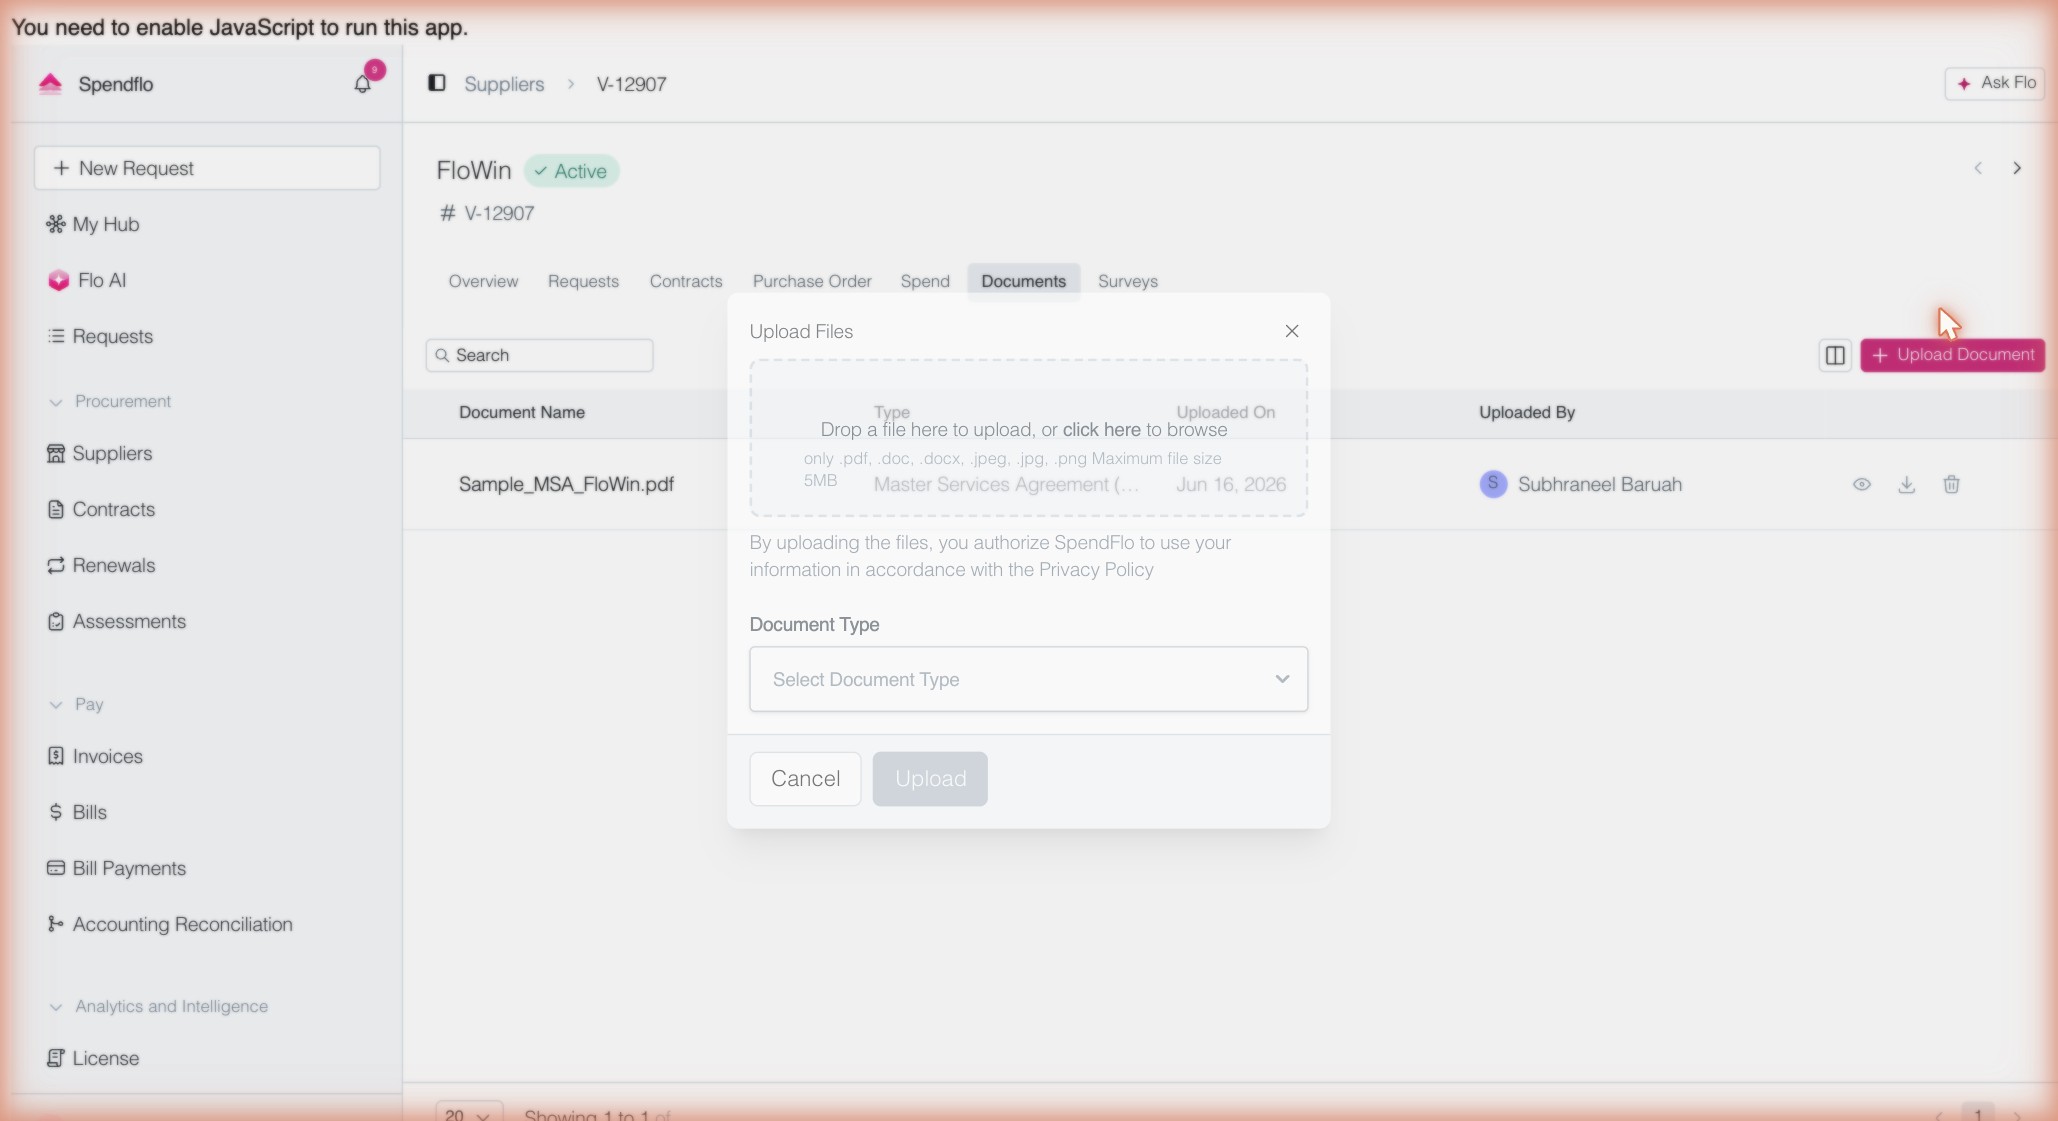Open My Hub in the sidebar
The height and width of the screenshot is (1121, 2058).
(93, 224)
